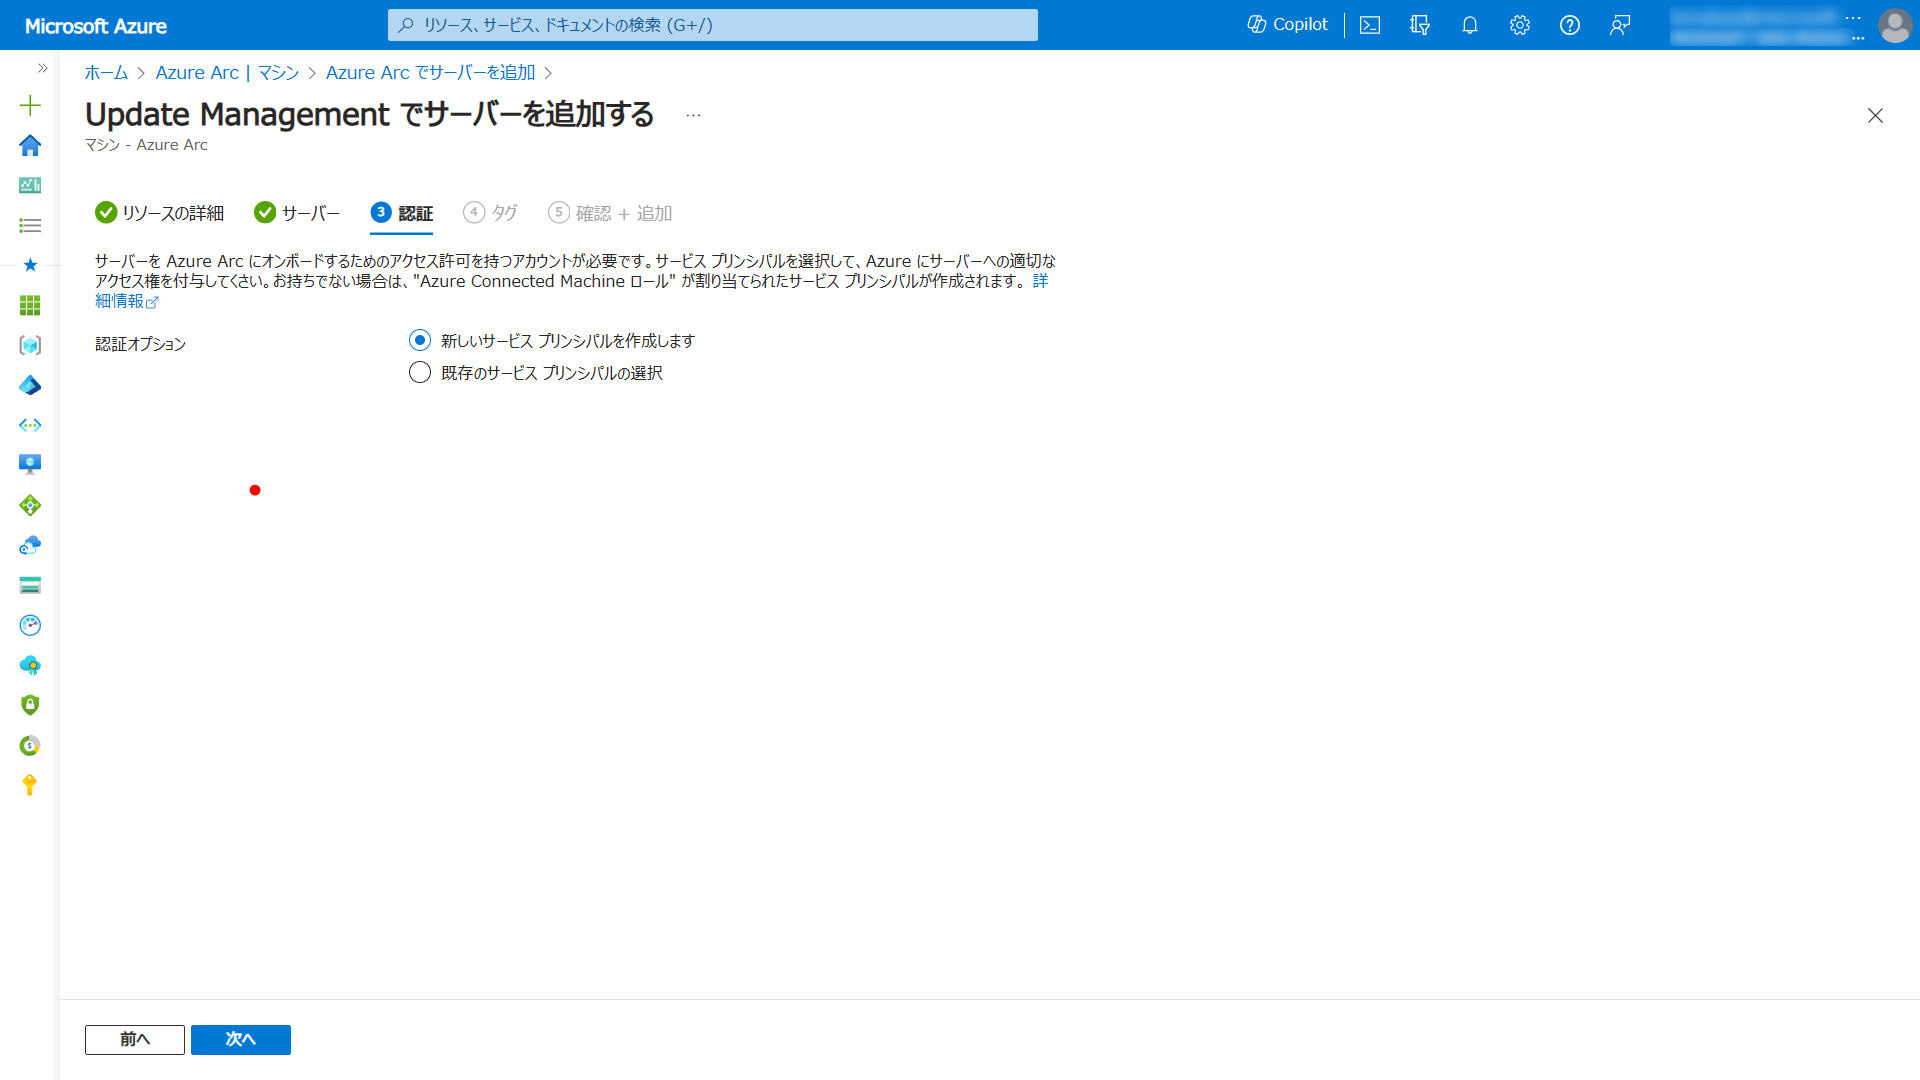
Task: Click the 前へ button
Action: [135, 1040]
